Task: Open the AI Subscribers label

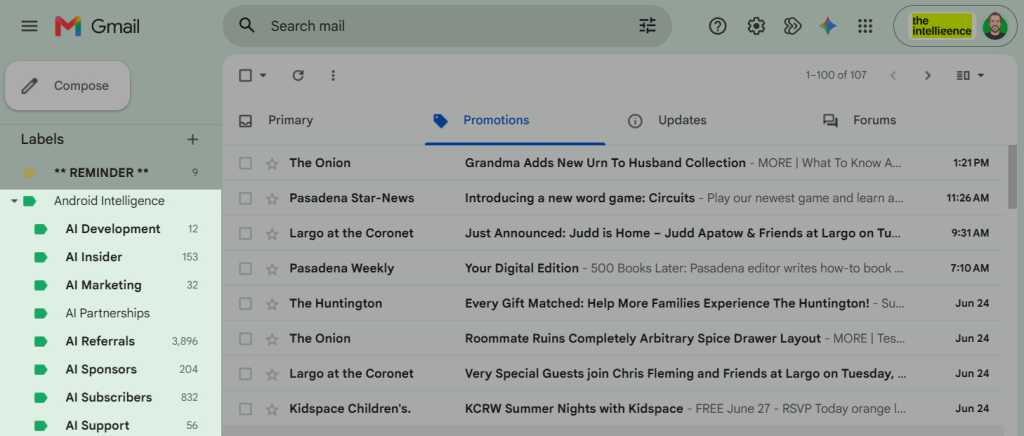Action: 110,397
